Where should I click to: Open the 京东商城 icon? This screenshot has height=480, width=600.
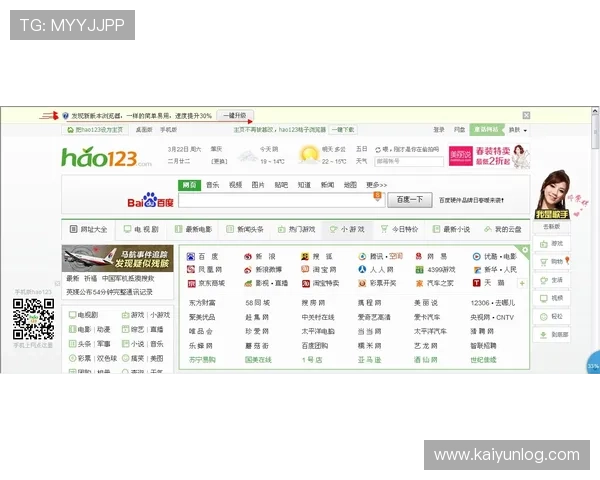[191, 283]
